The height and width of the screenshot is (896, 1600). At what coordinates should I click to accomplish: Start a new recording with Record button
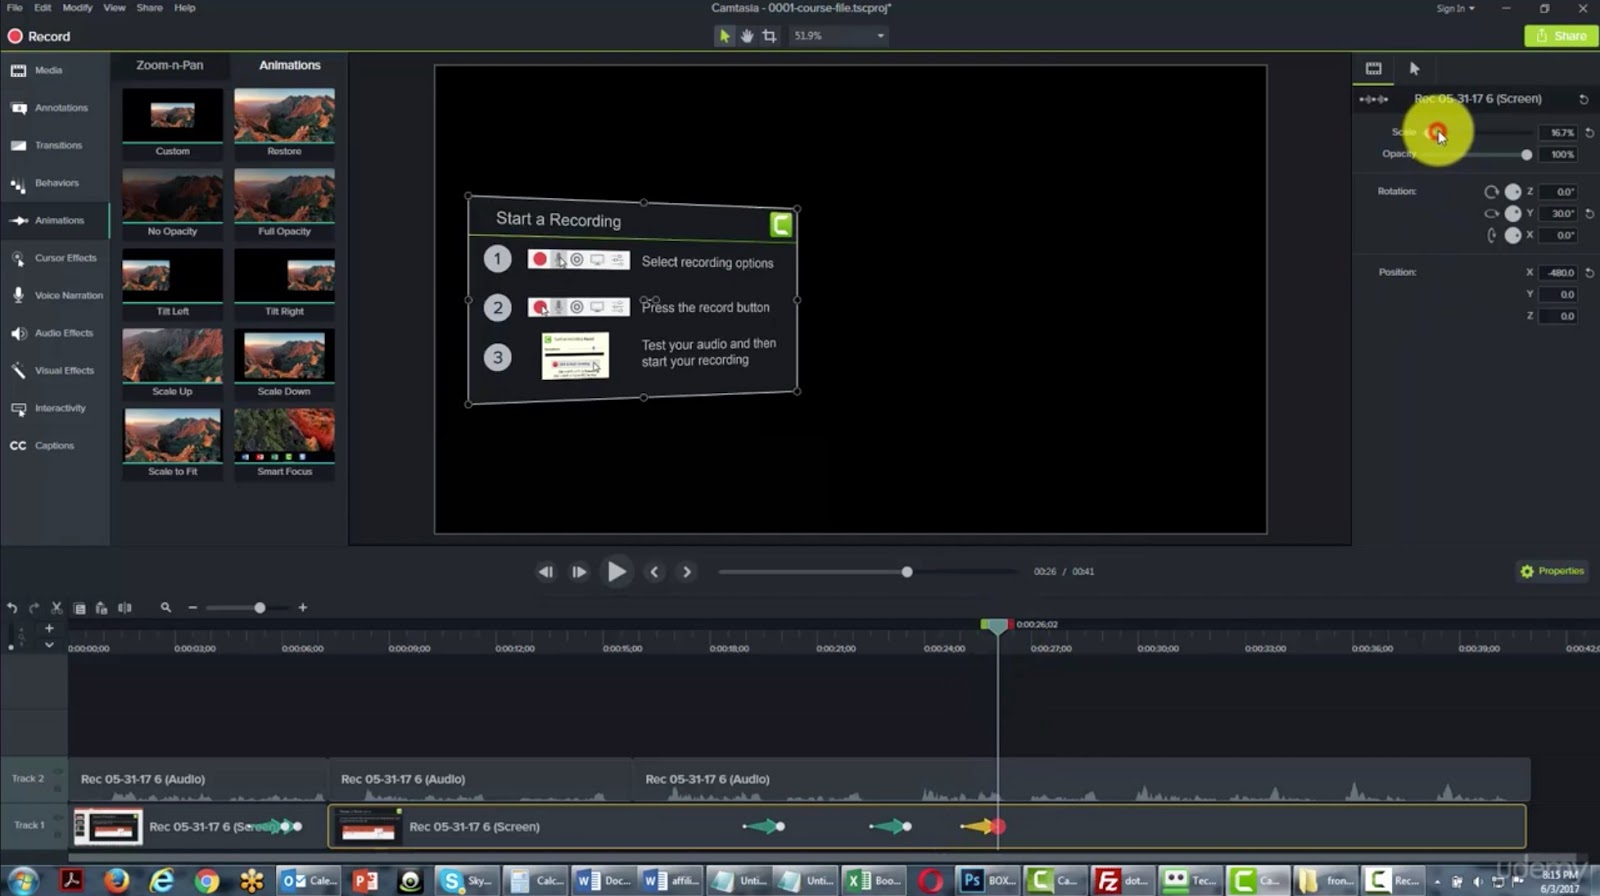[x=40, y=36]
